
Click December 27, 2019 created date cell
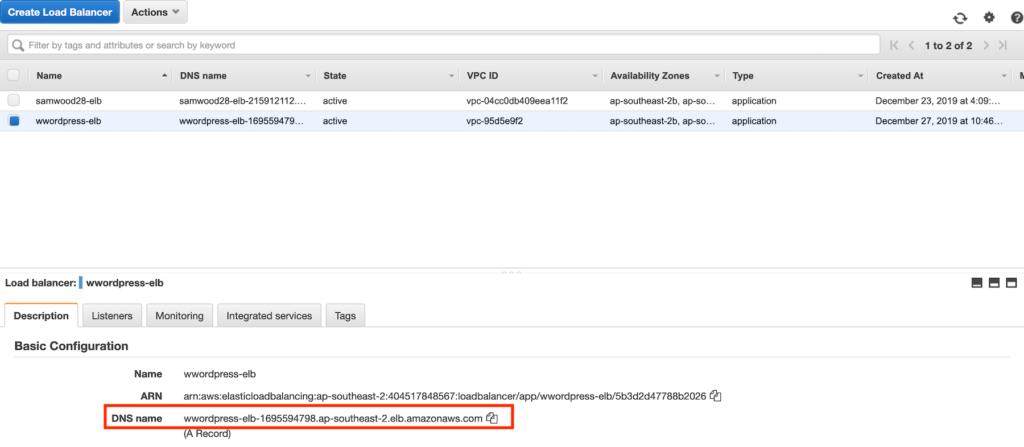click(x=938, y=121)
